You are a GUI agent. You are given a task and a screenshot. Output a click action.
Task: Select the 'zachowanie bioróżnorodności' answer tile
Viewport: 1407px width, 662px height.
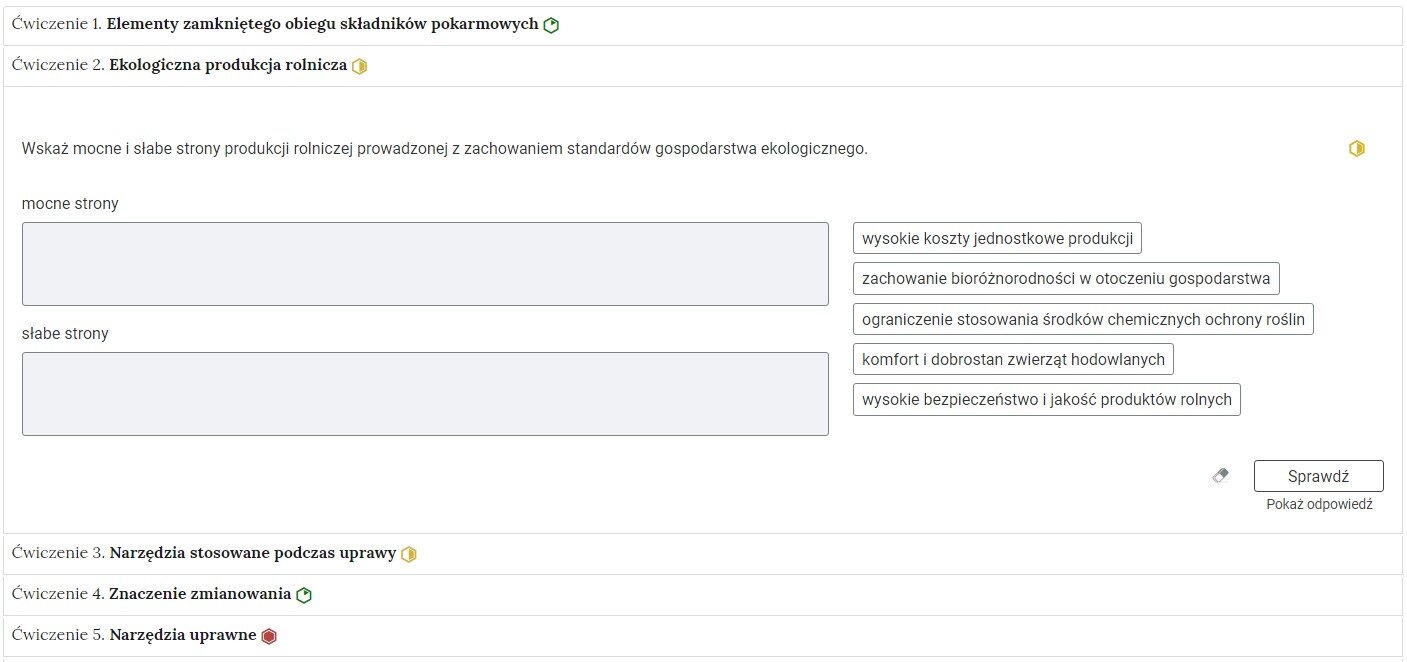click(1066, 279)
